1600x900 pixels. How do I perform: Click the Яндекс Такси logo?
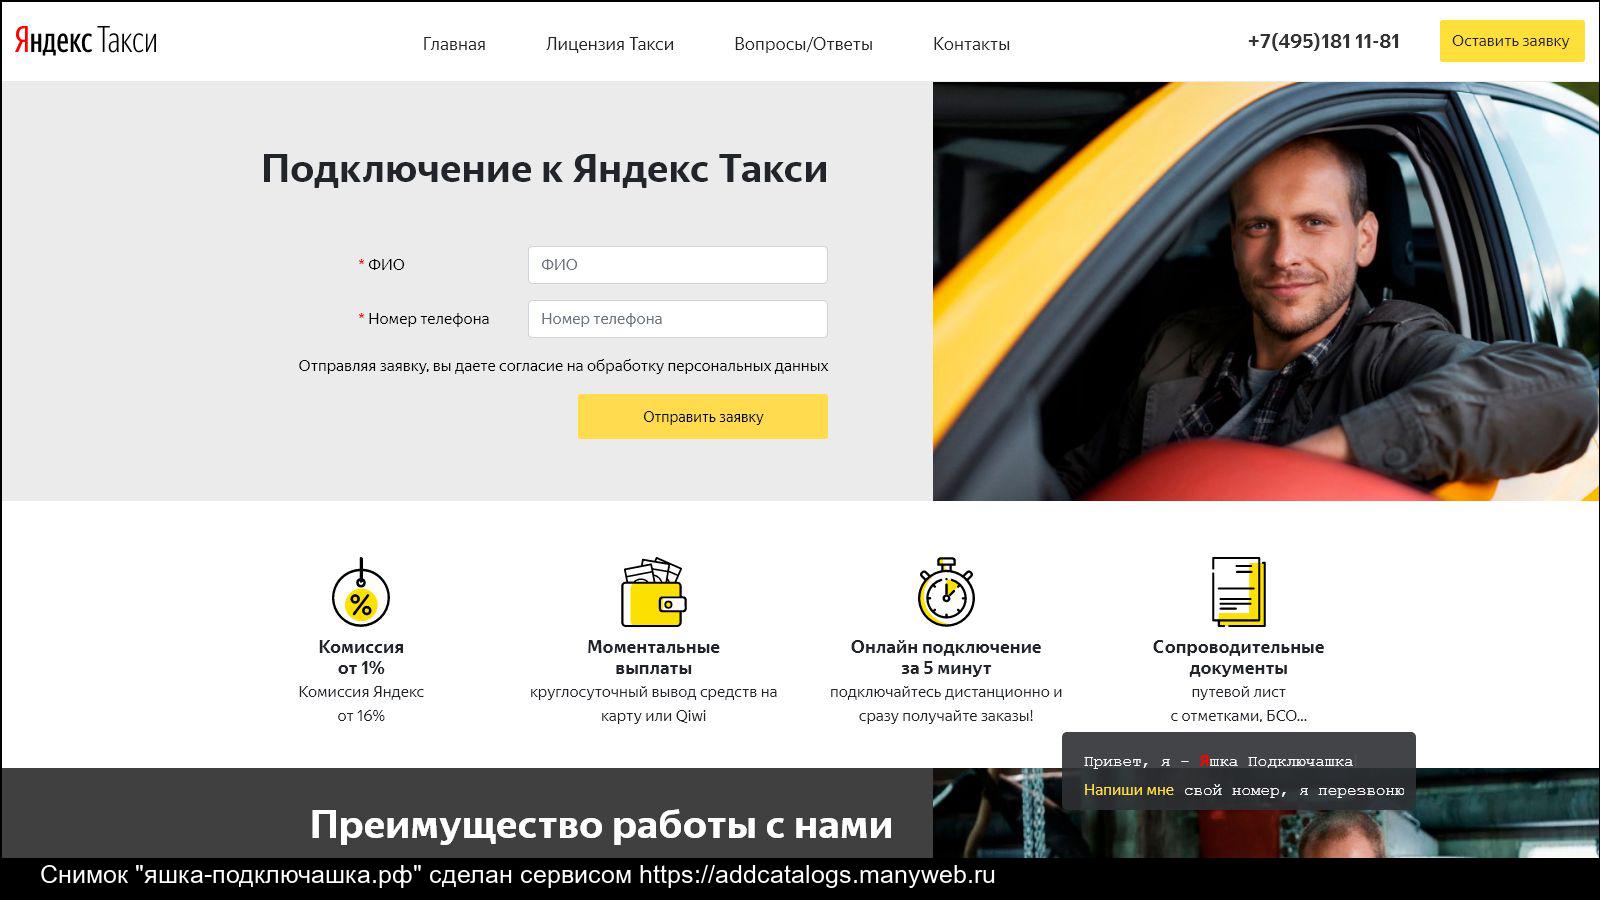[x=86, y=41]
